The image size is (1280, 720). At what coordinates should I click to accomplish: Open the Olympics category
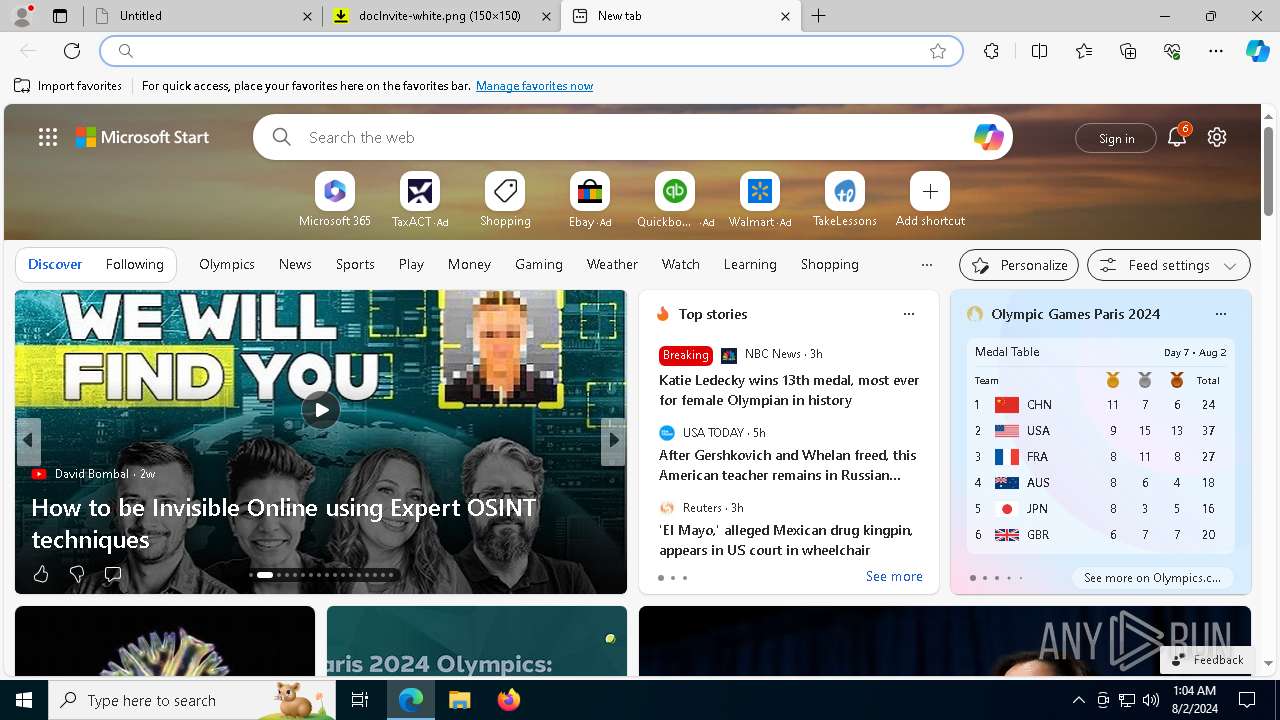point(227,264)
